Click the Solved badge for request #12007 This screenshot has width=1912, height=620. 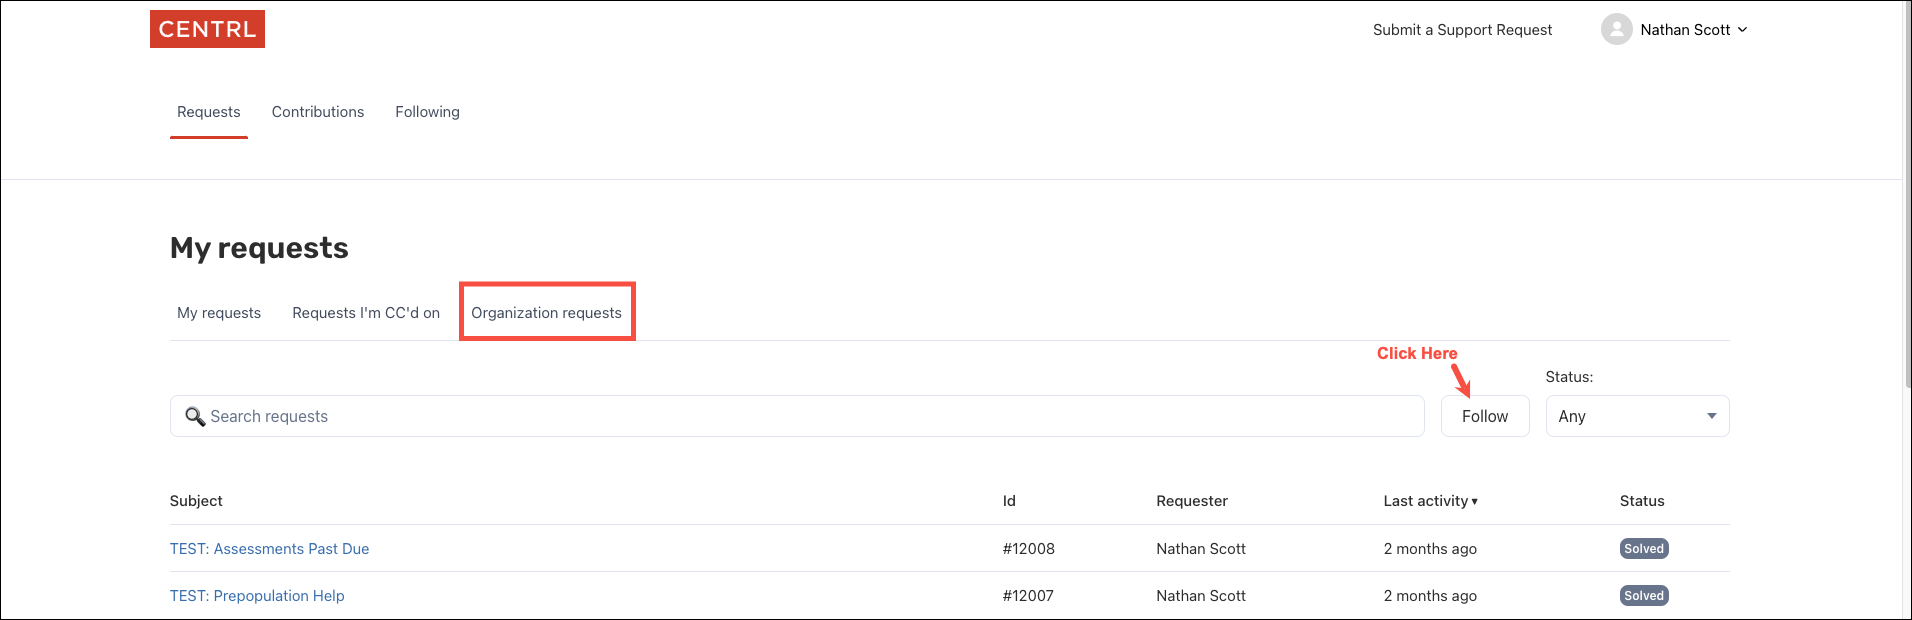[x=1643, y=596]
